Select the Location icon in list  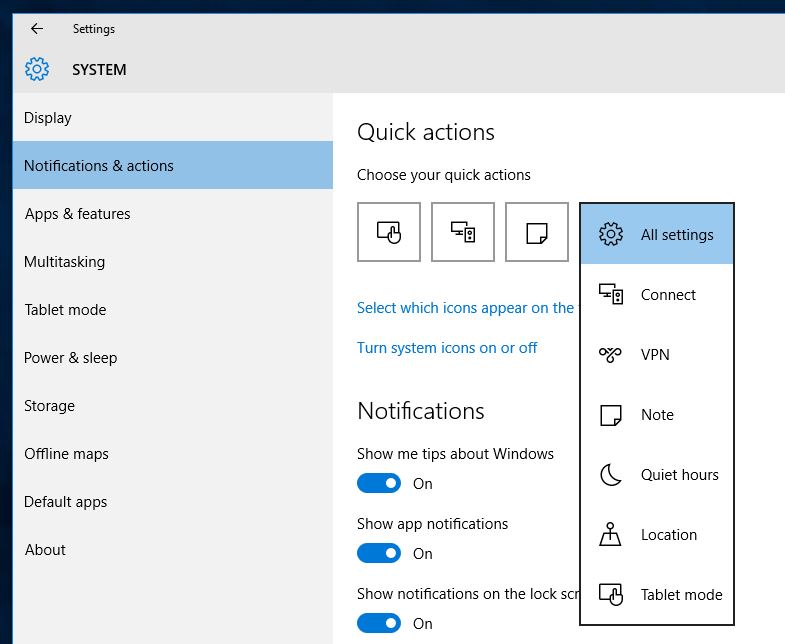[x=610, y=534]
